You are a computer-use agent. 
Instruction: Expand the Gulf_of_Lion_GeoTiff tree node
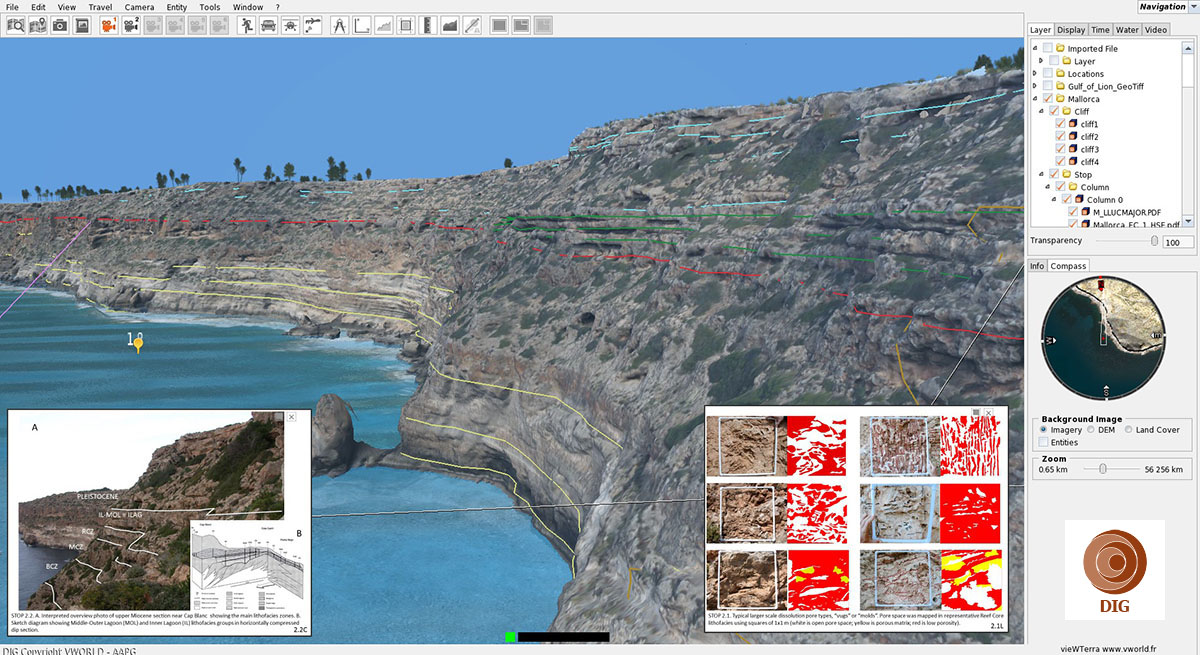[1034, 87]
